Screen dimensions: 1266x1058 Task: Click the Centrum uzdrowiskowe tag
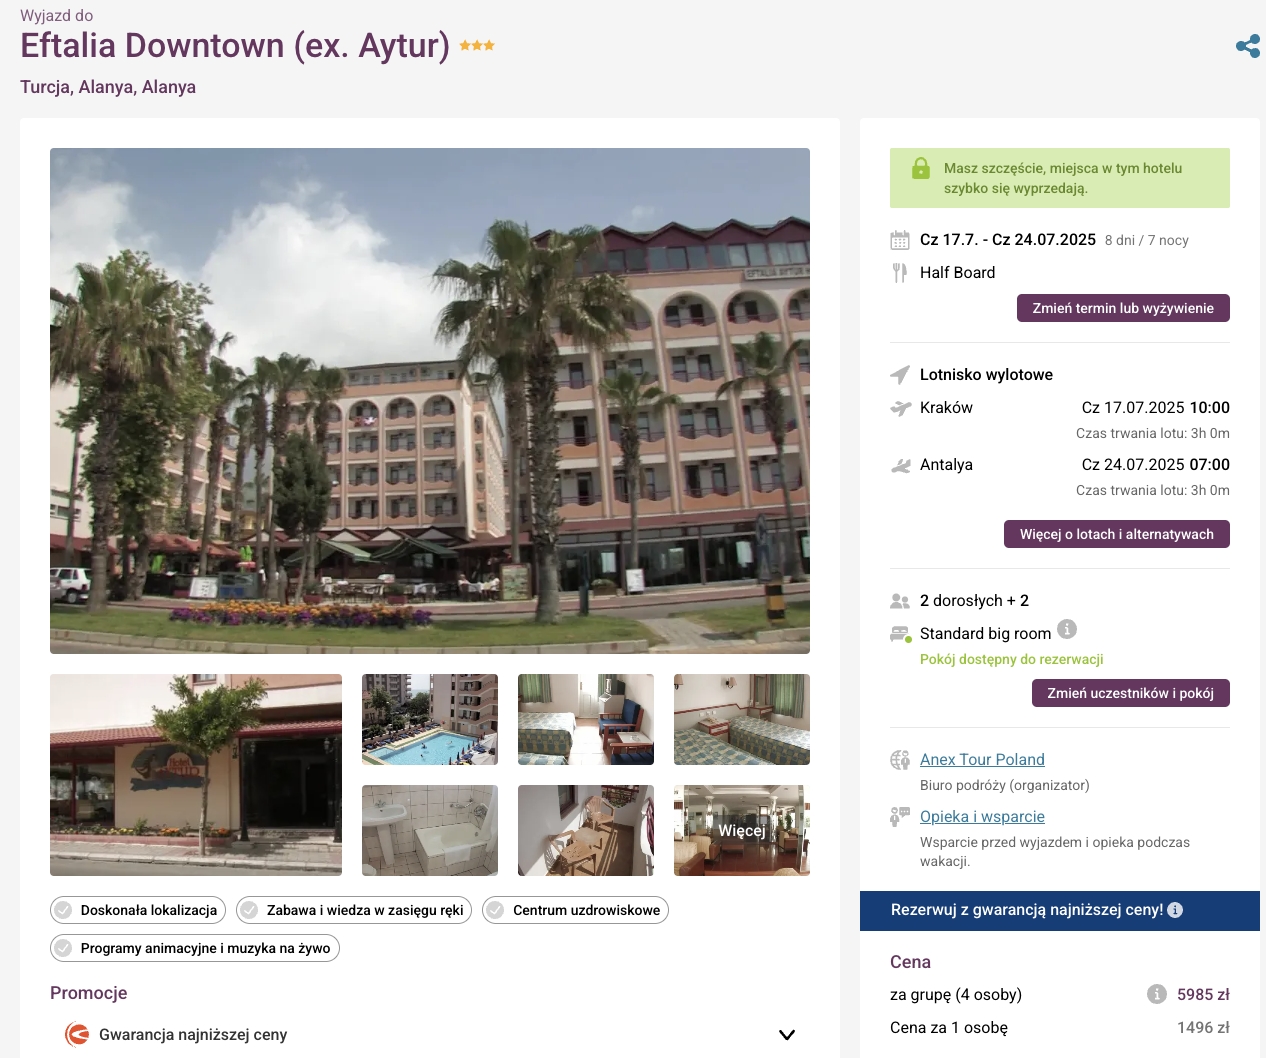(x=575, y=910)
